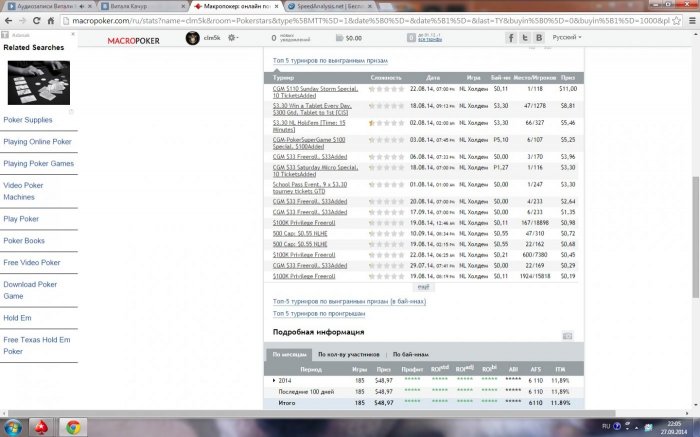
Task: Click the notifications counter showing 0
Action: click(x=274, y=38)
